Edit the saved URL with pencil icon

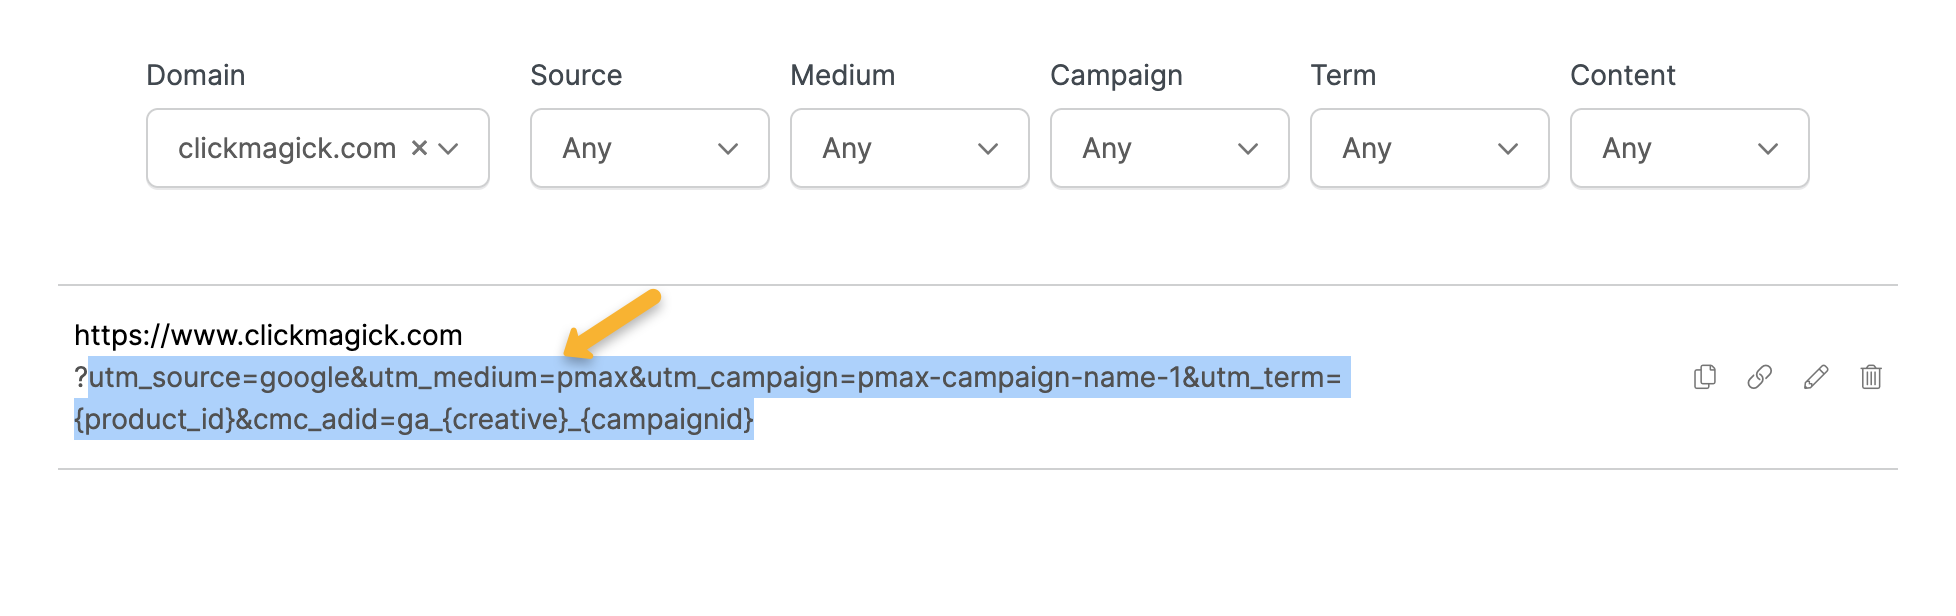pos(1815,377)
